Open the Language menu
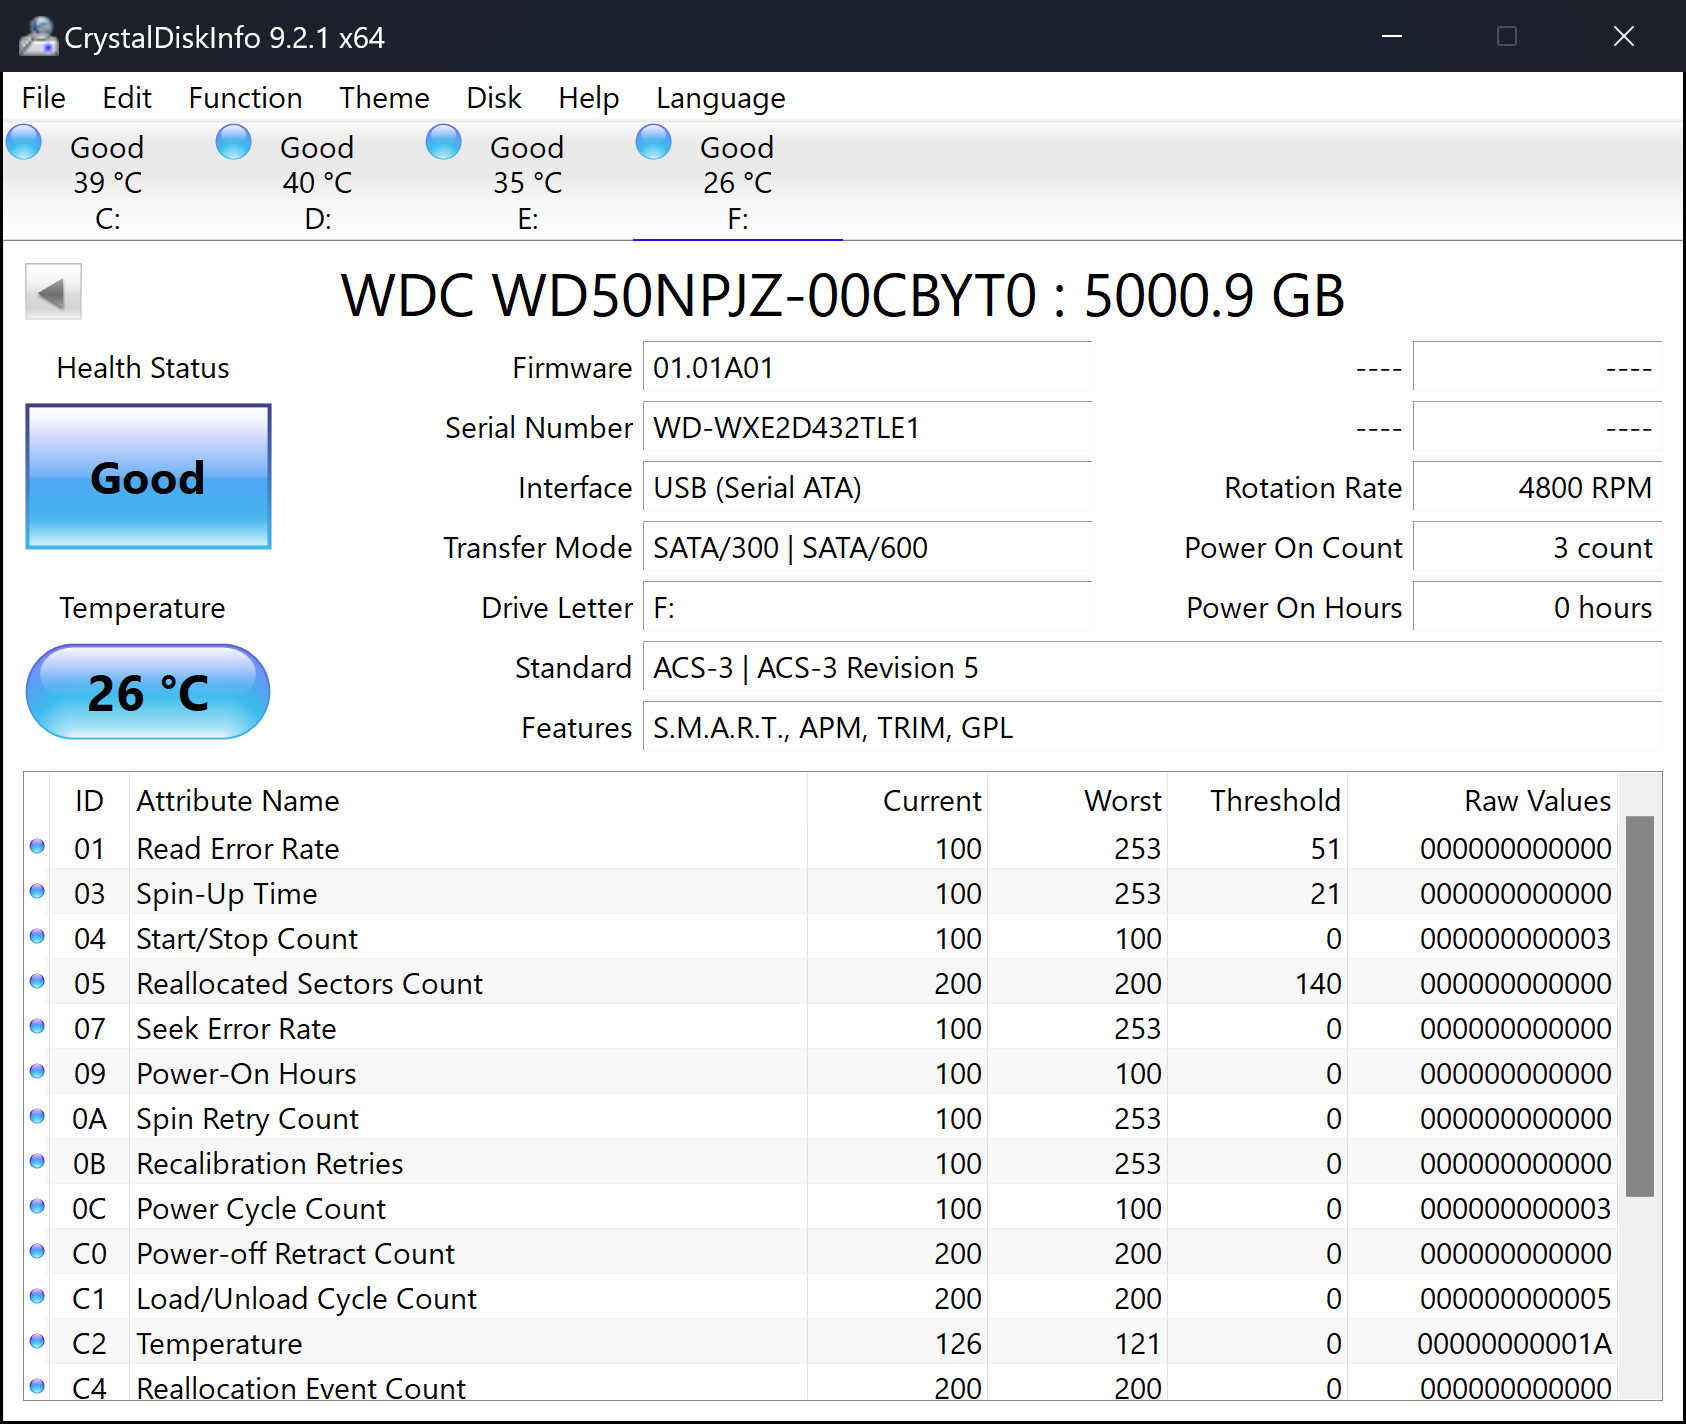The height and width of the screenshot is (1424, 1686). click(720, 98)
